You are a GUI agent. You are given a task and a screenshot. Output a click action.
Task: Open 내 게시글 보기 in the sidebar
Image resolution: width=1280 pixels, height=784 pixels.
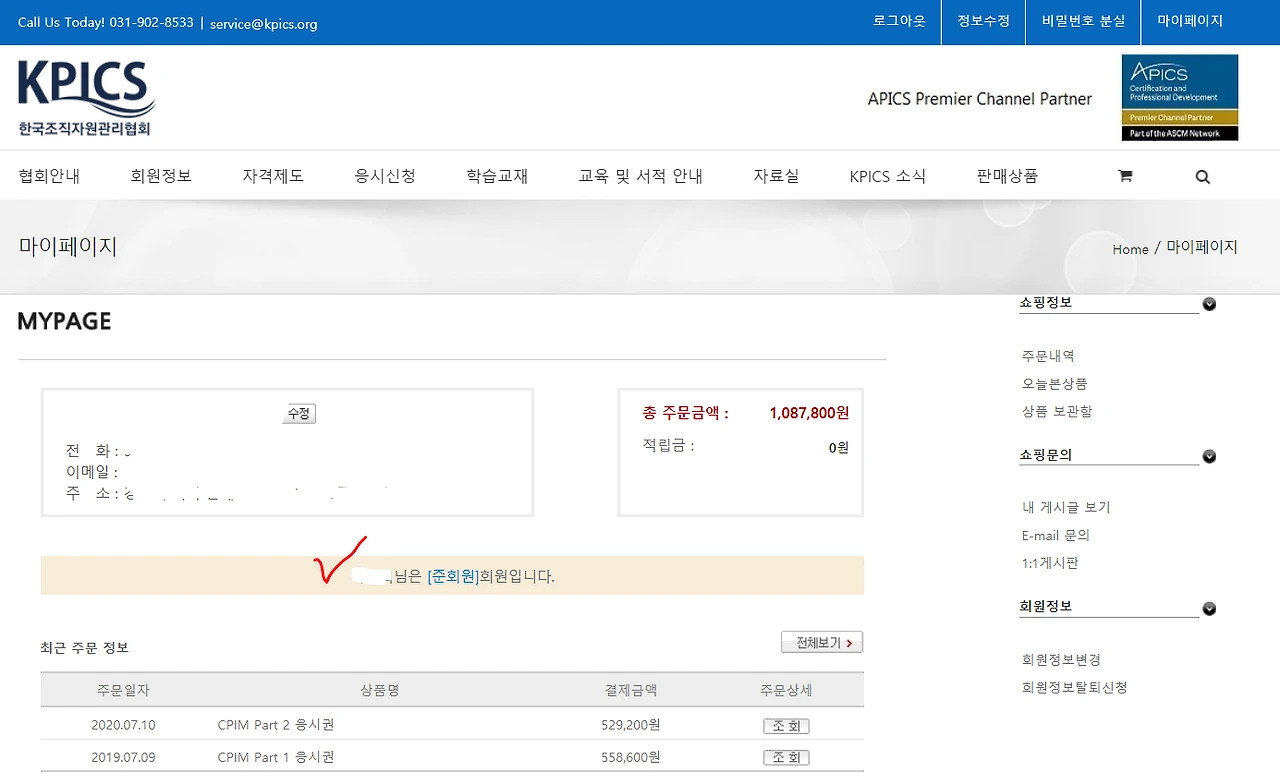click(x=1066, y=508)
